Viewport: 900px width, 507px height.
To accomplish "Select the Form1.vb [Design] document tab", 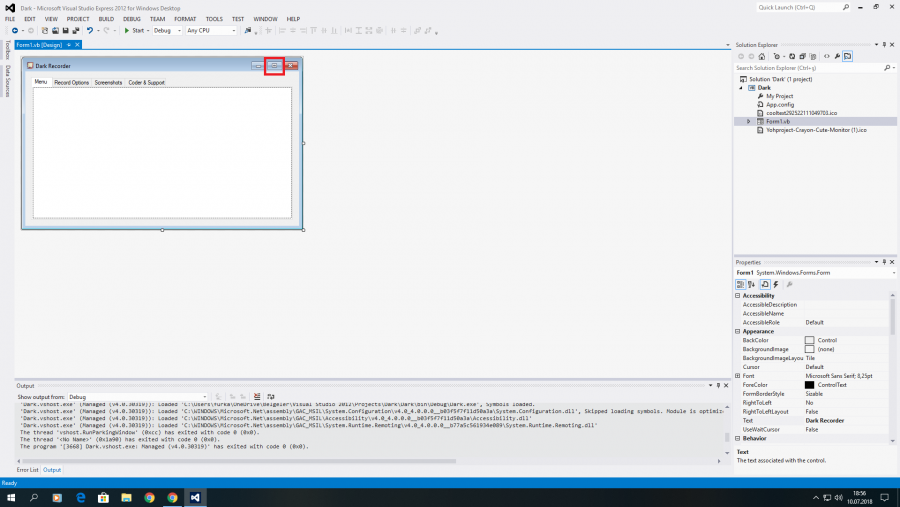I will [x=39, y=45].
